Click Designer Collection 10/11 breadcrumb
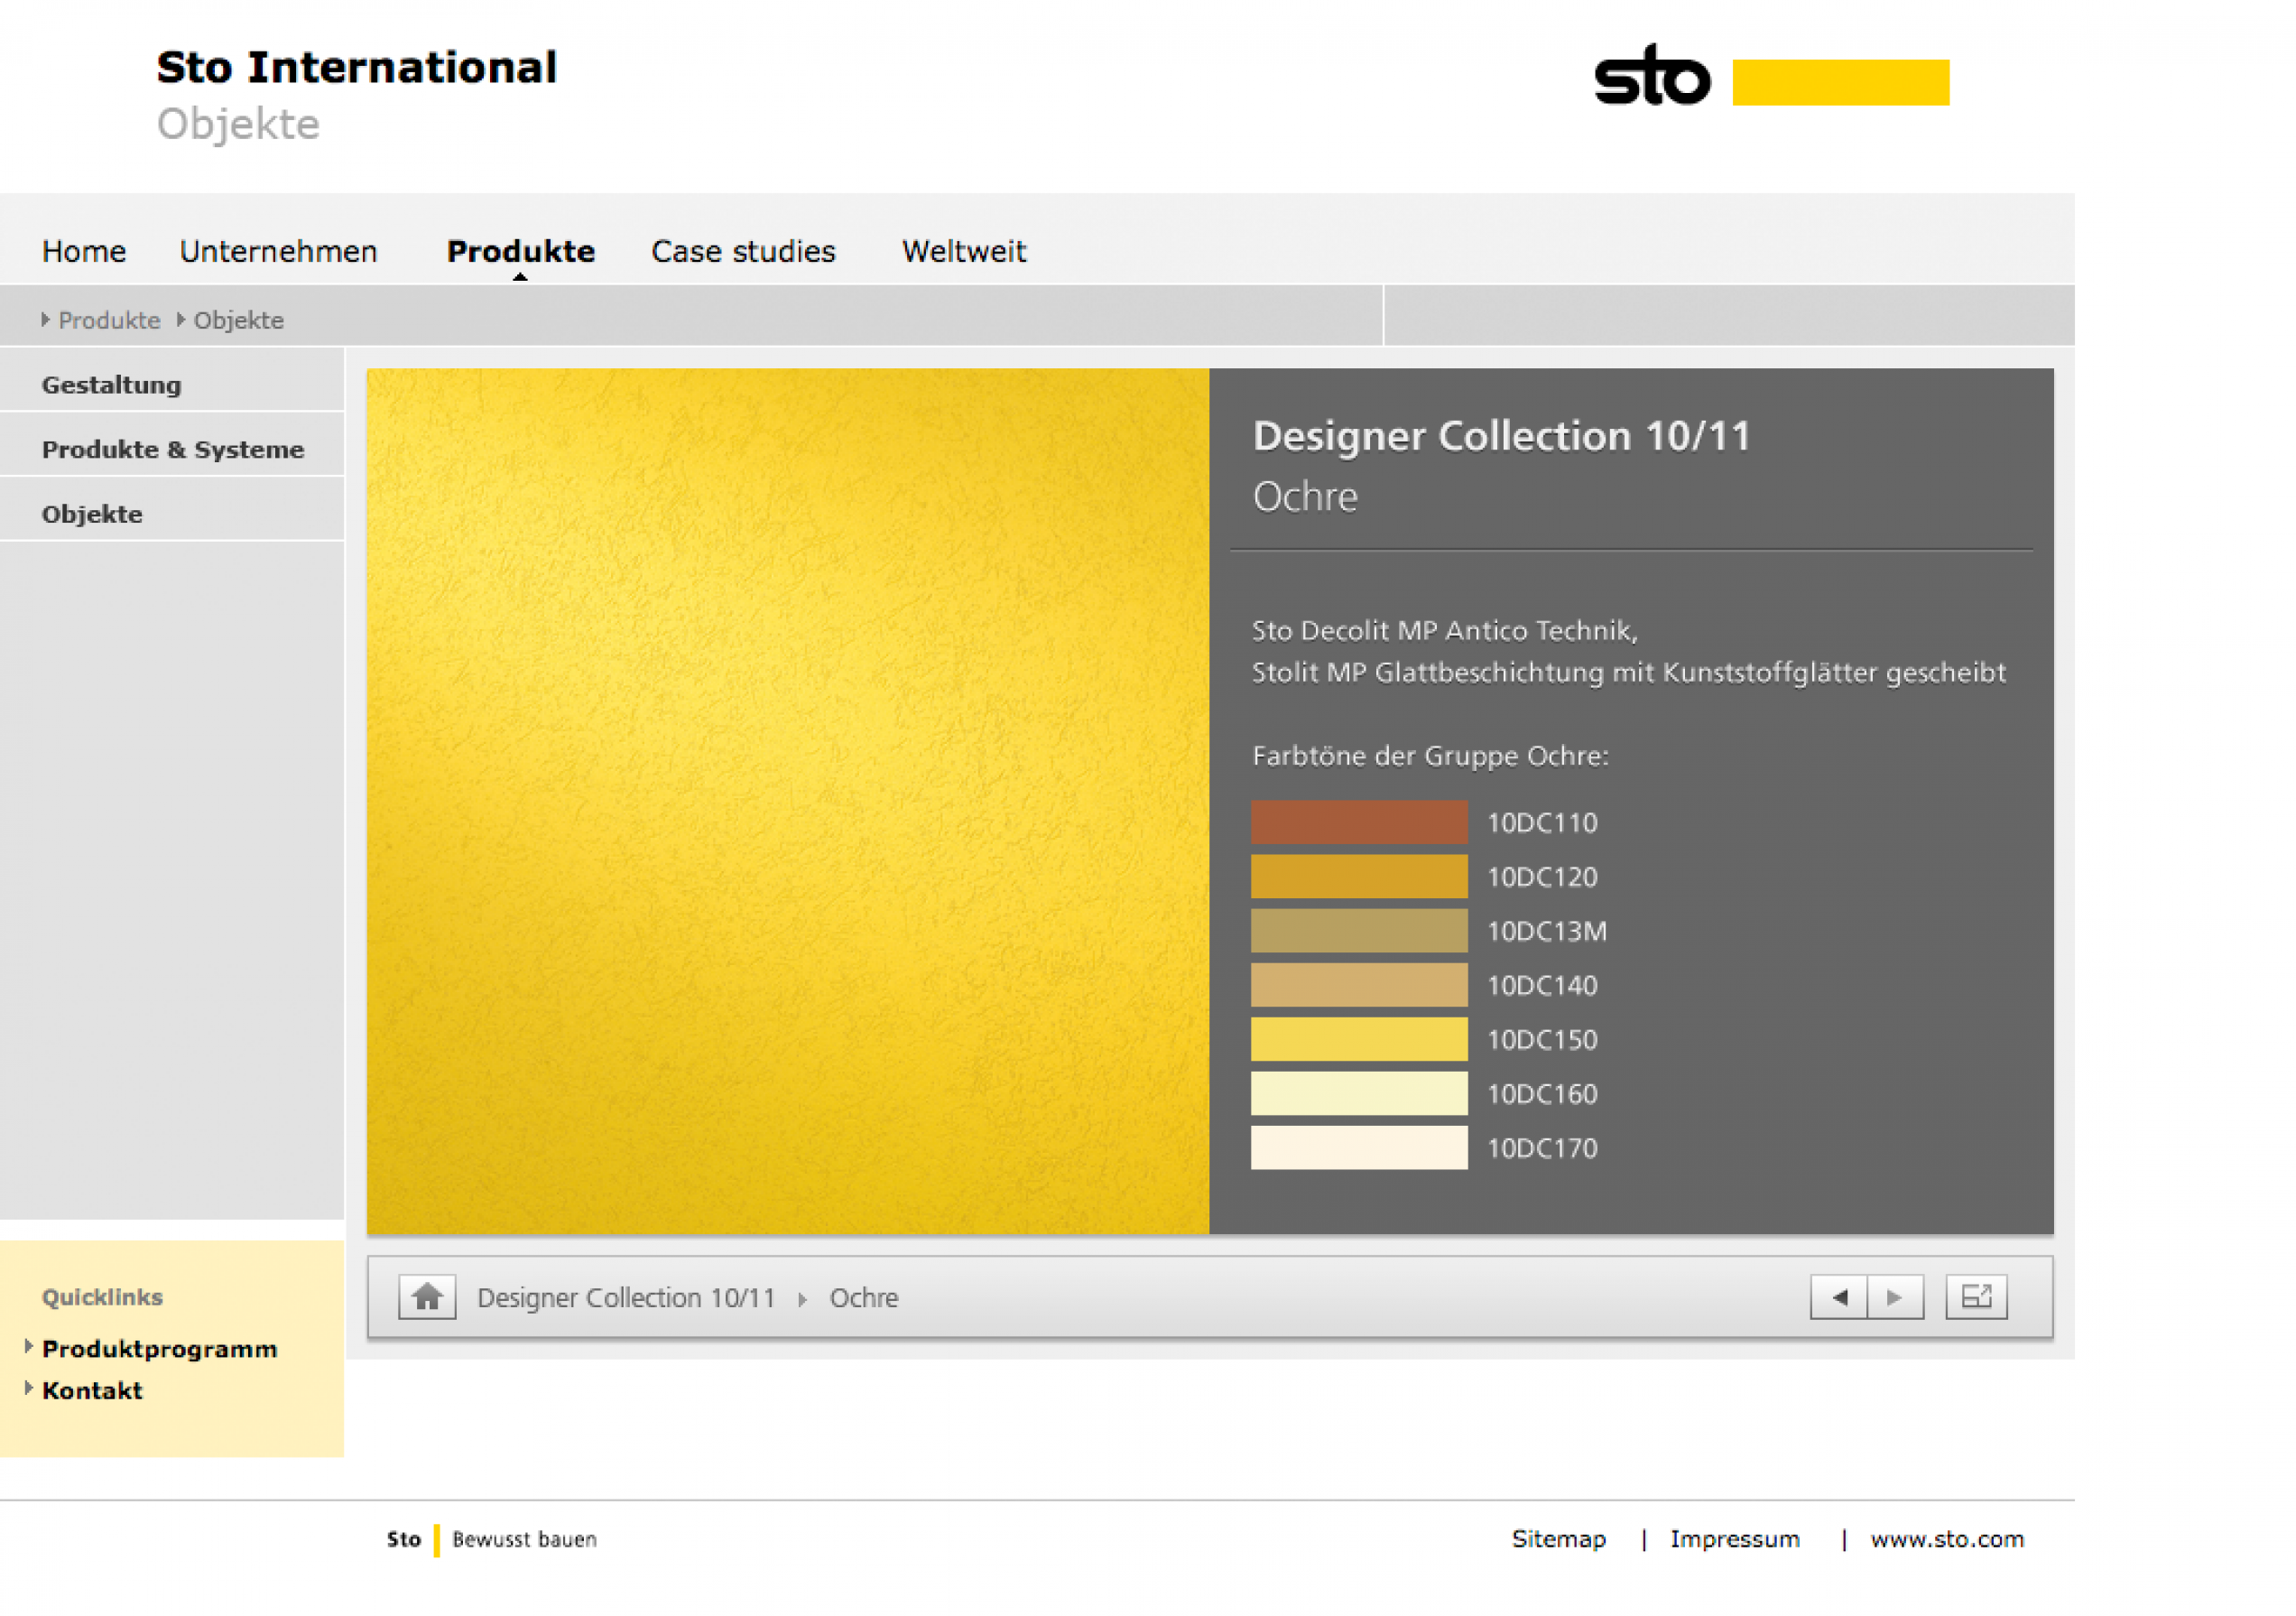 pos(626,1298)
